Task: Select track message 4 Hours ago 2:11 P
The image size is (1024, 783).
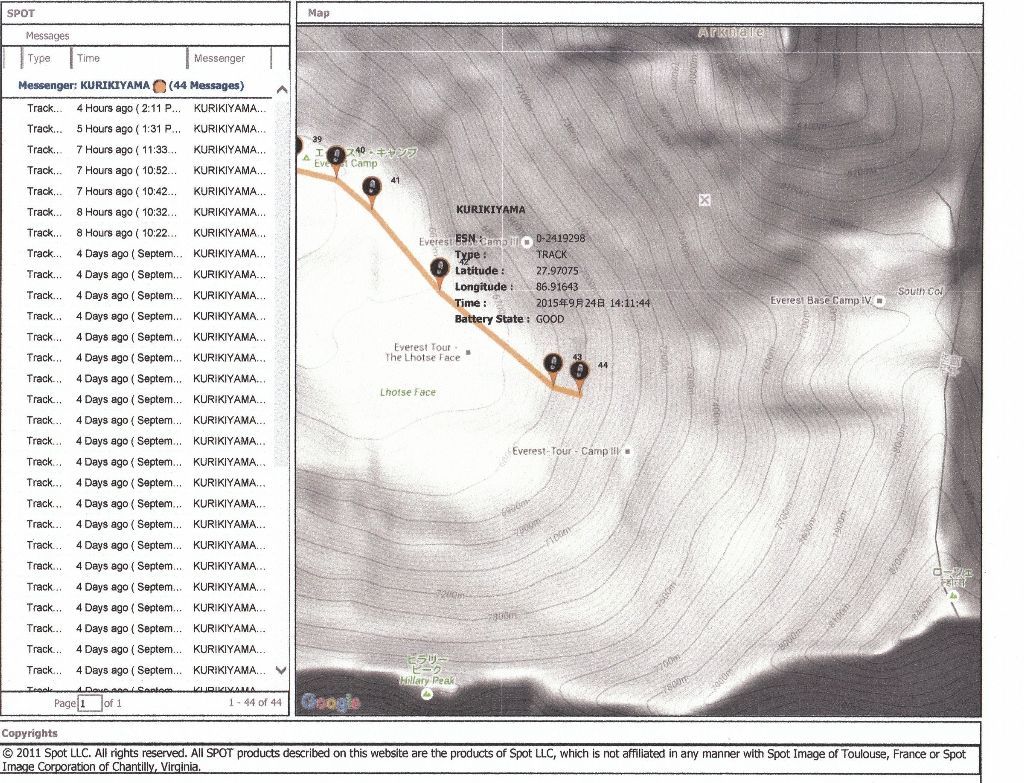Action: click(146, 108)
